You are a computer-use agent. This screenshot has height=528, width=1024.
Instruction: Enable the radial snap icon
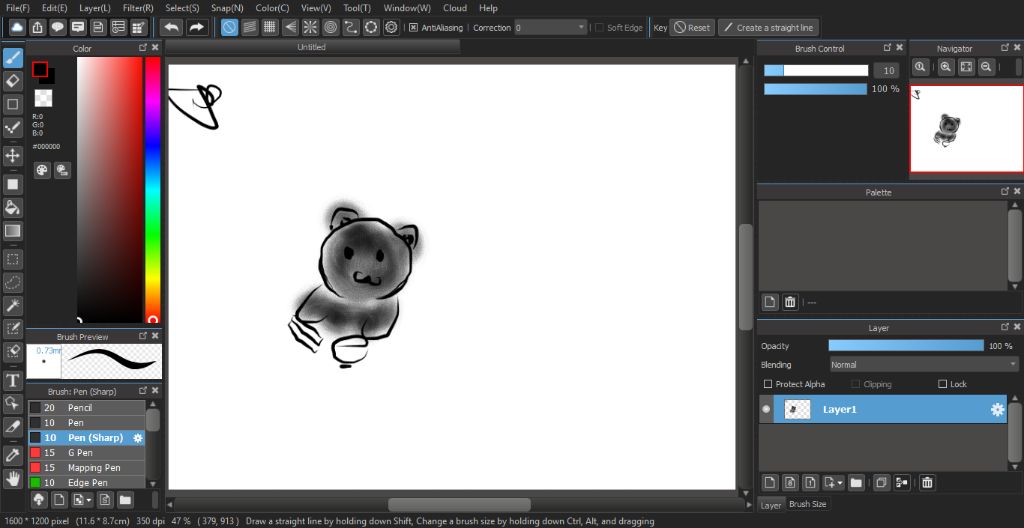click(x=310, y=27)
